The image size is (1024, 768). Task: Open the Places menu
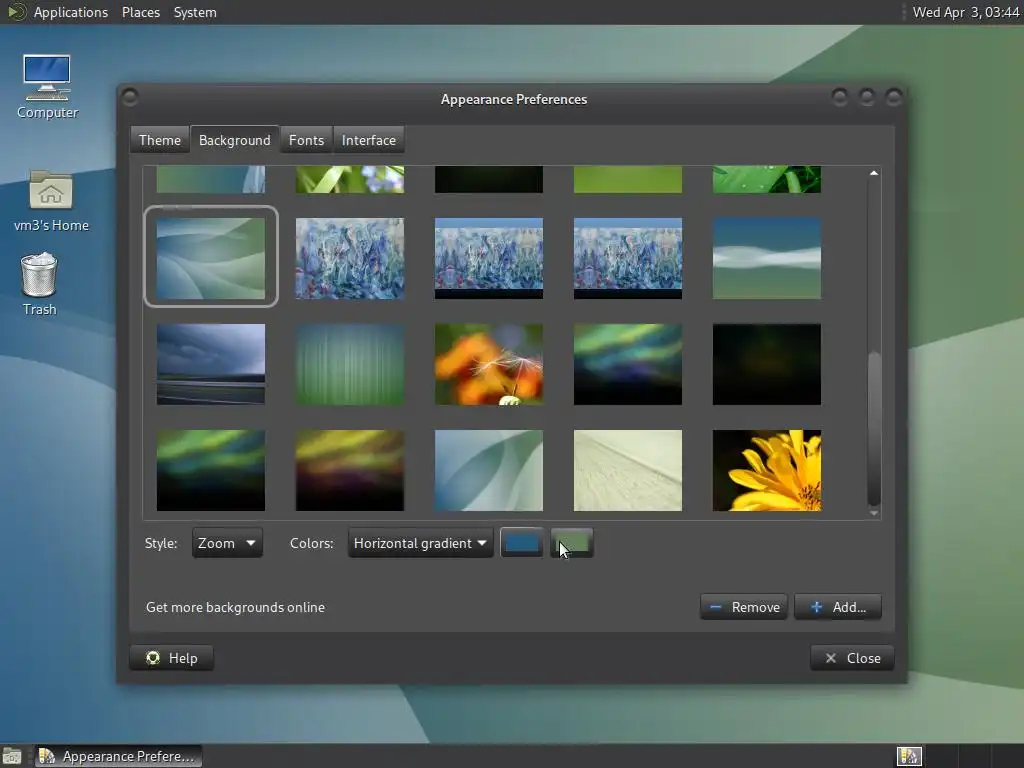(141, 12)
